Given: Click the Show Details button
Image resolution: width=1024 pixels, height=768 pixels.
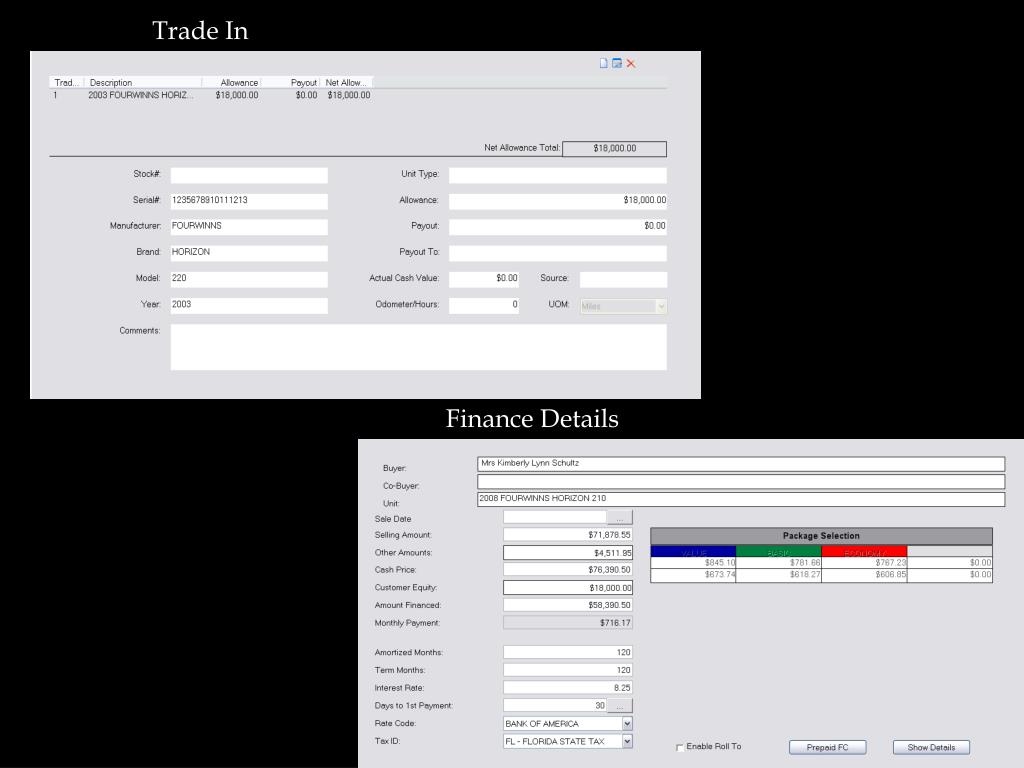Looking at the screenshot, I should [x=931, y=747].
